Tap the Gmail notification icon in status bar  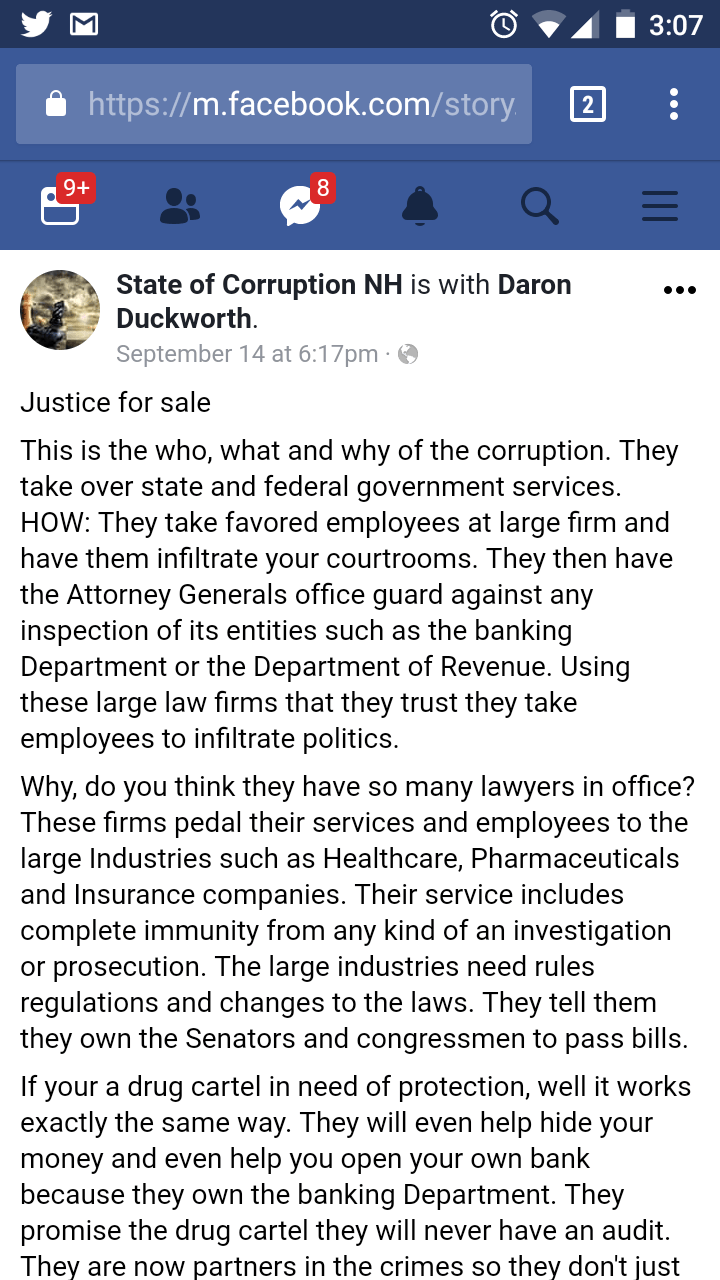[84, 24]
